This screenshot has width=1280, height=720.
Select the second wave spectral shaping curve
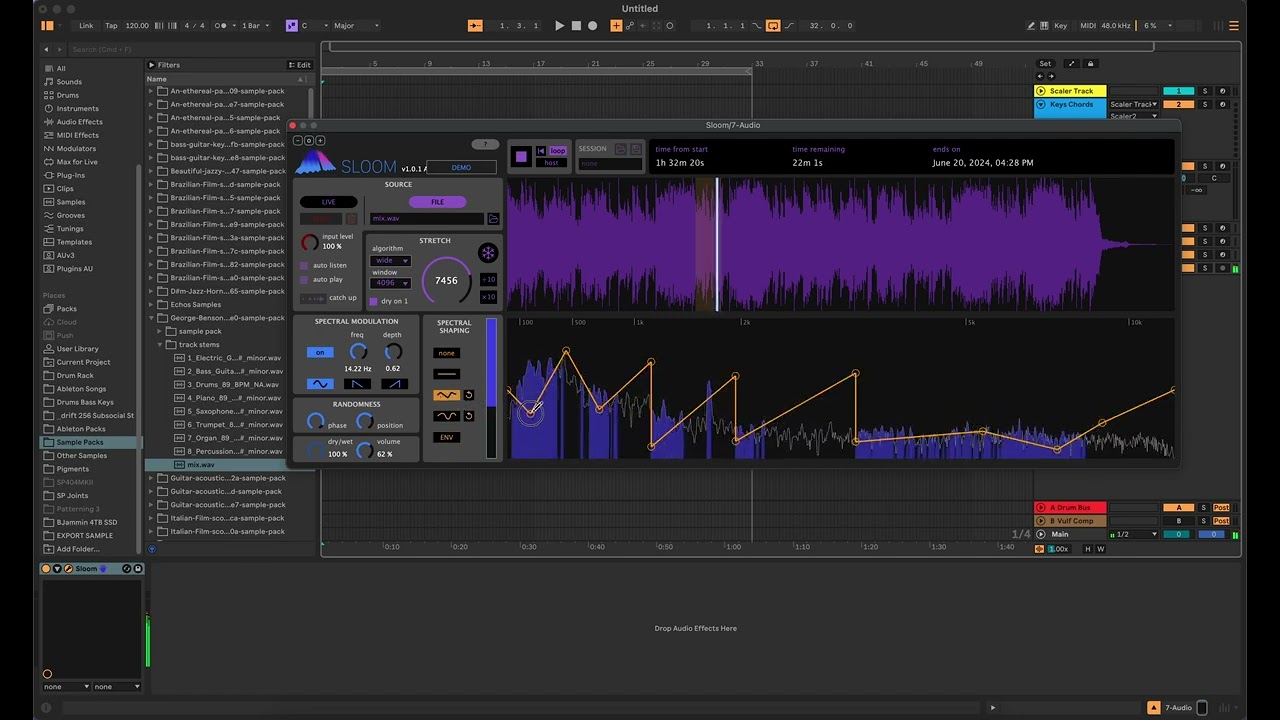point(447,416)
